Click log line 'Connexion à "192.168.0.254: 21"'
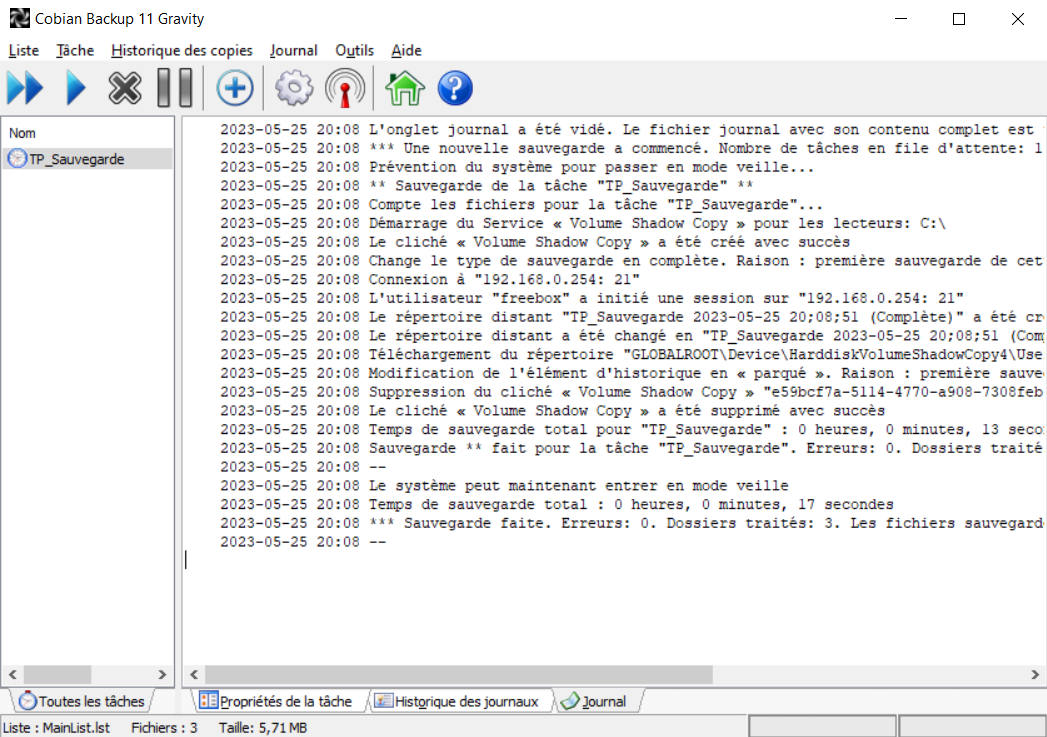1047x737 pixels. 430,279
